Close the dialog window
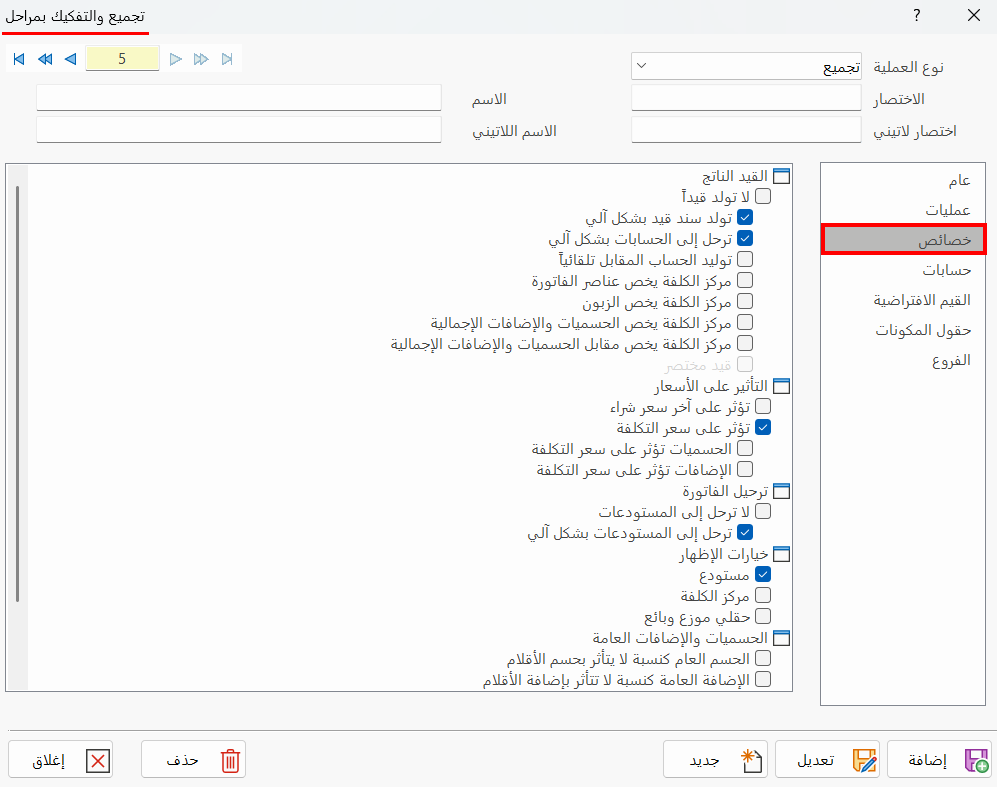The image size is (997, 787). (x=973, y=15)
